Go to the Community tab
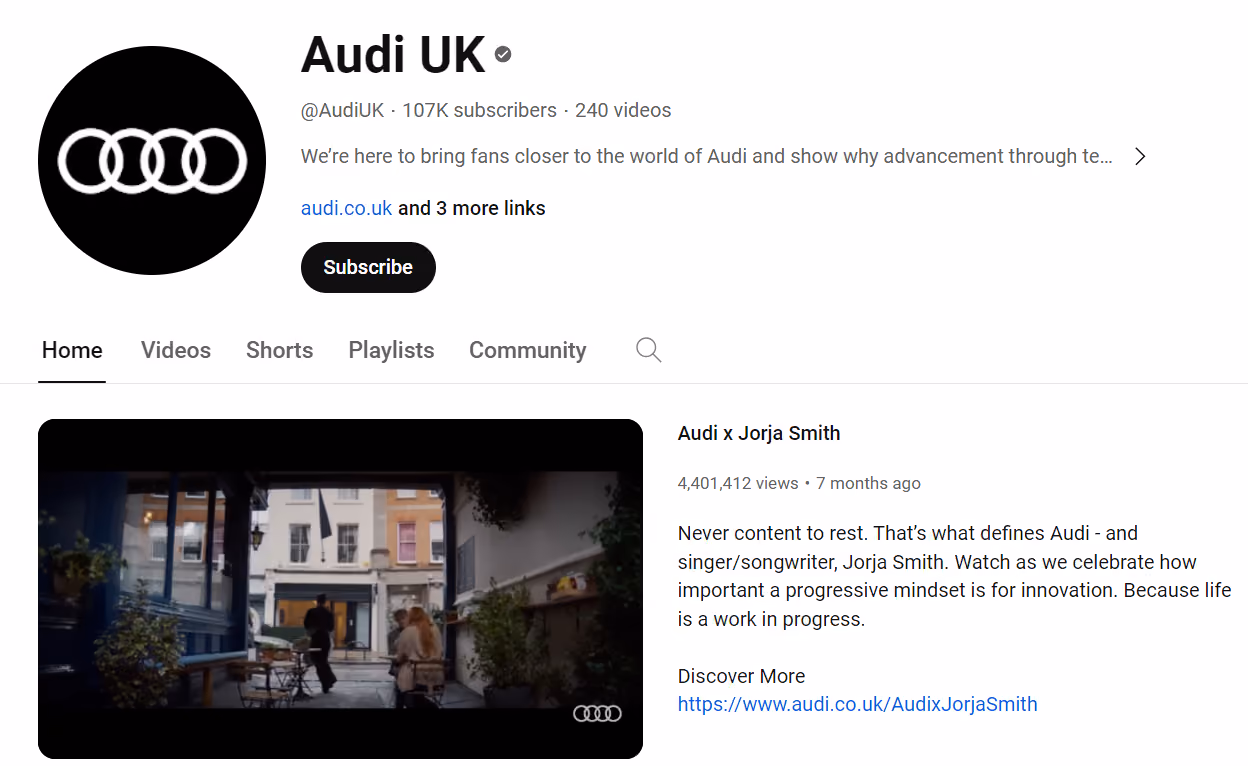The height and width of the screenshot is (766, 1248). click(x=528, y=350)
